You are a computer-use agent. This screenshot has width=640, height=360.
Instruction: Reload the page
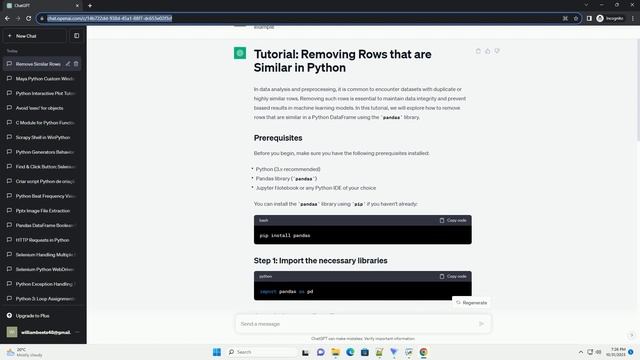tap(29, 18)
